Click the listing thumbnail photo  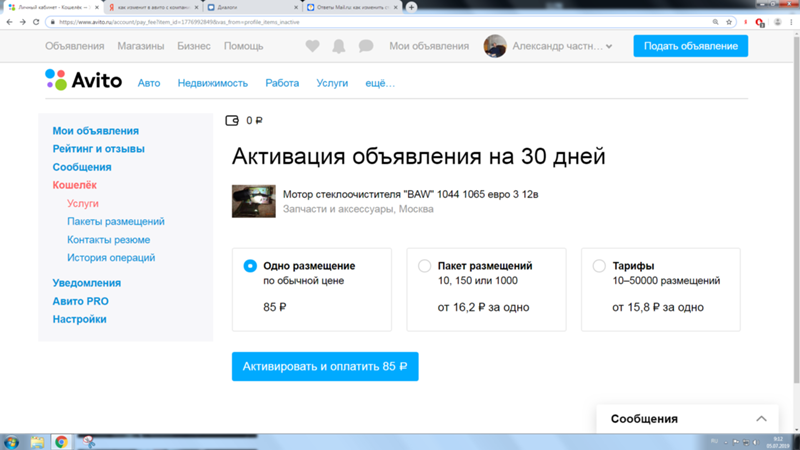click(254, 201)
